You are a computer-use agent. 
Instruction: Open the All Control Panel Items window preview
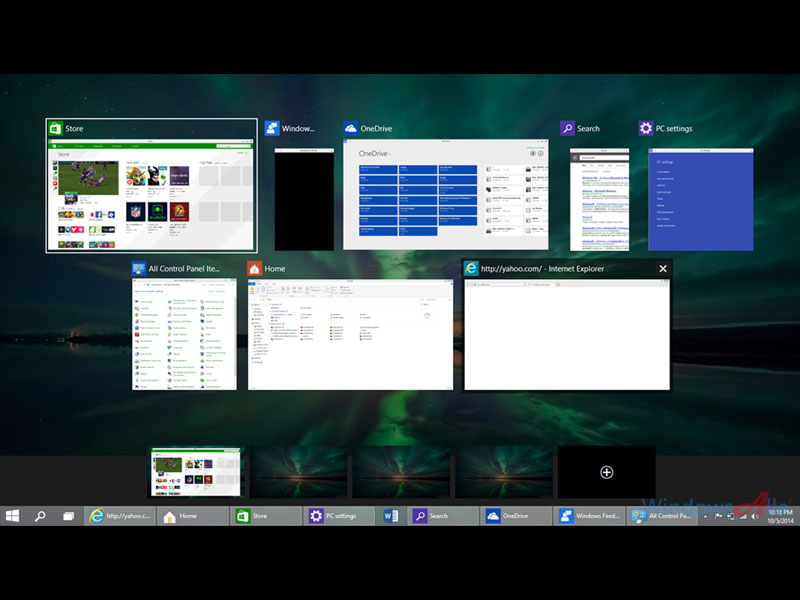187,335
